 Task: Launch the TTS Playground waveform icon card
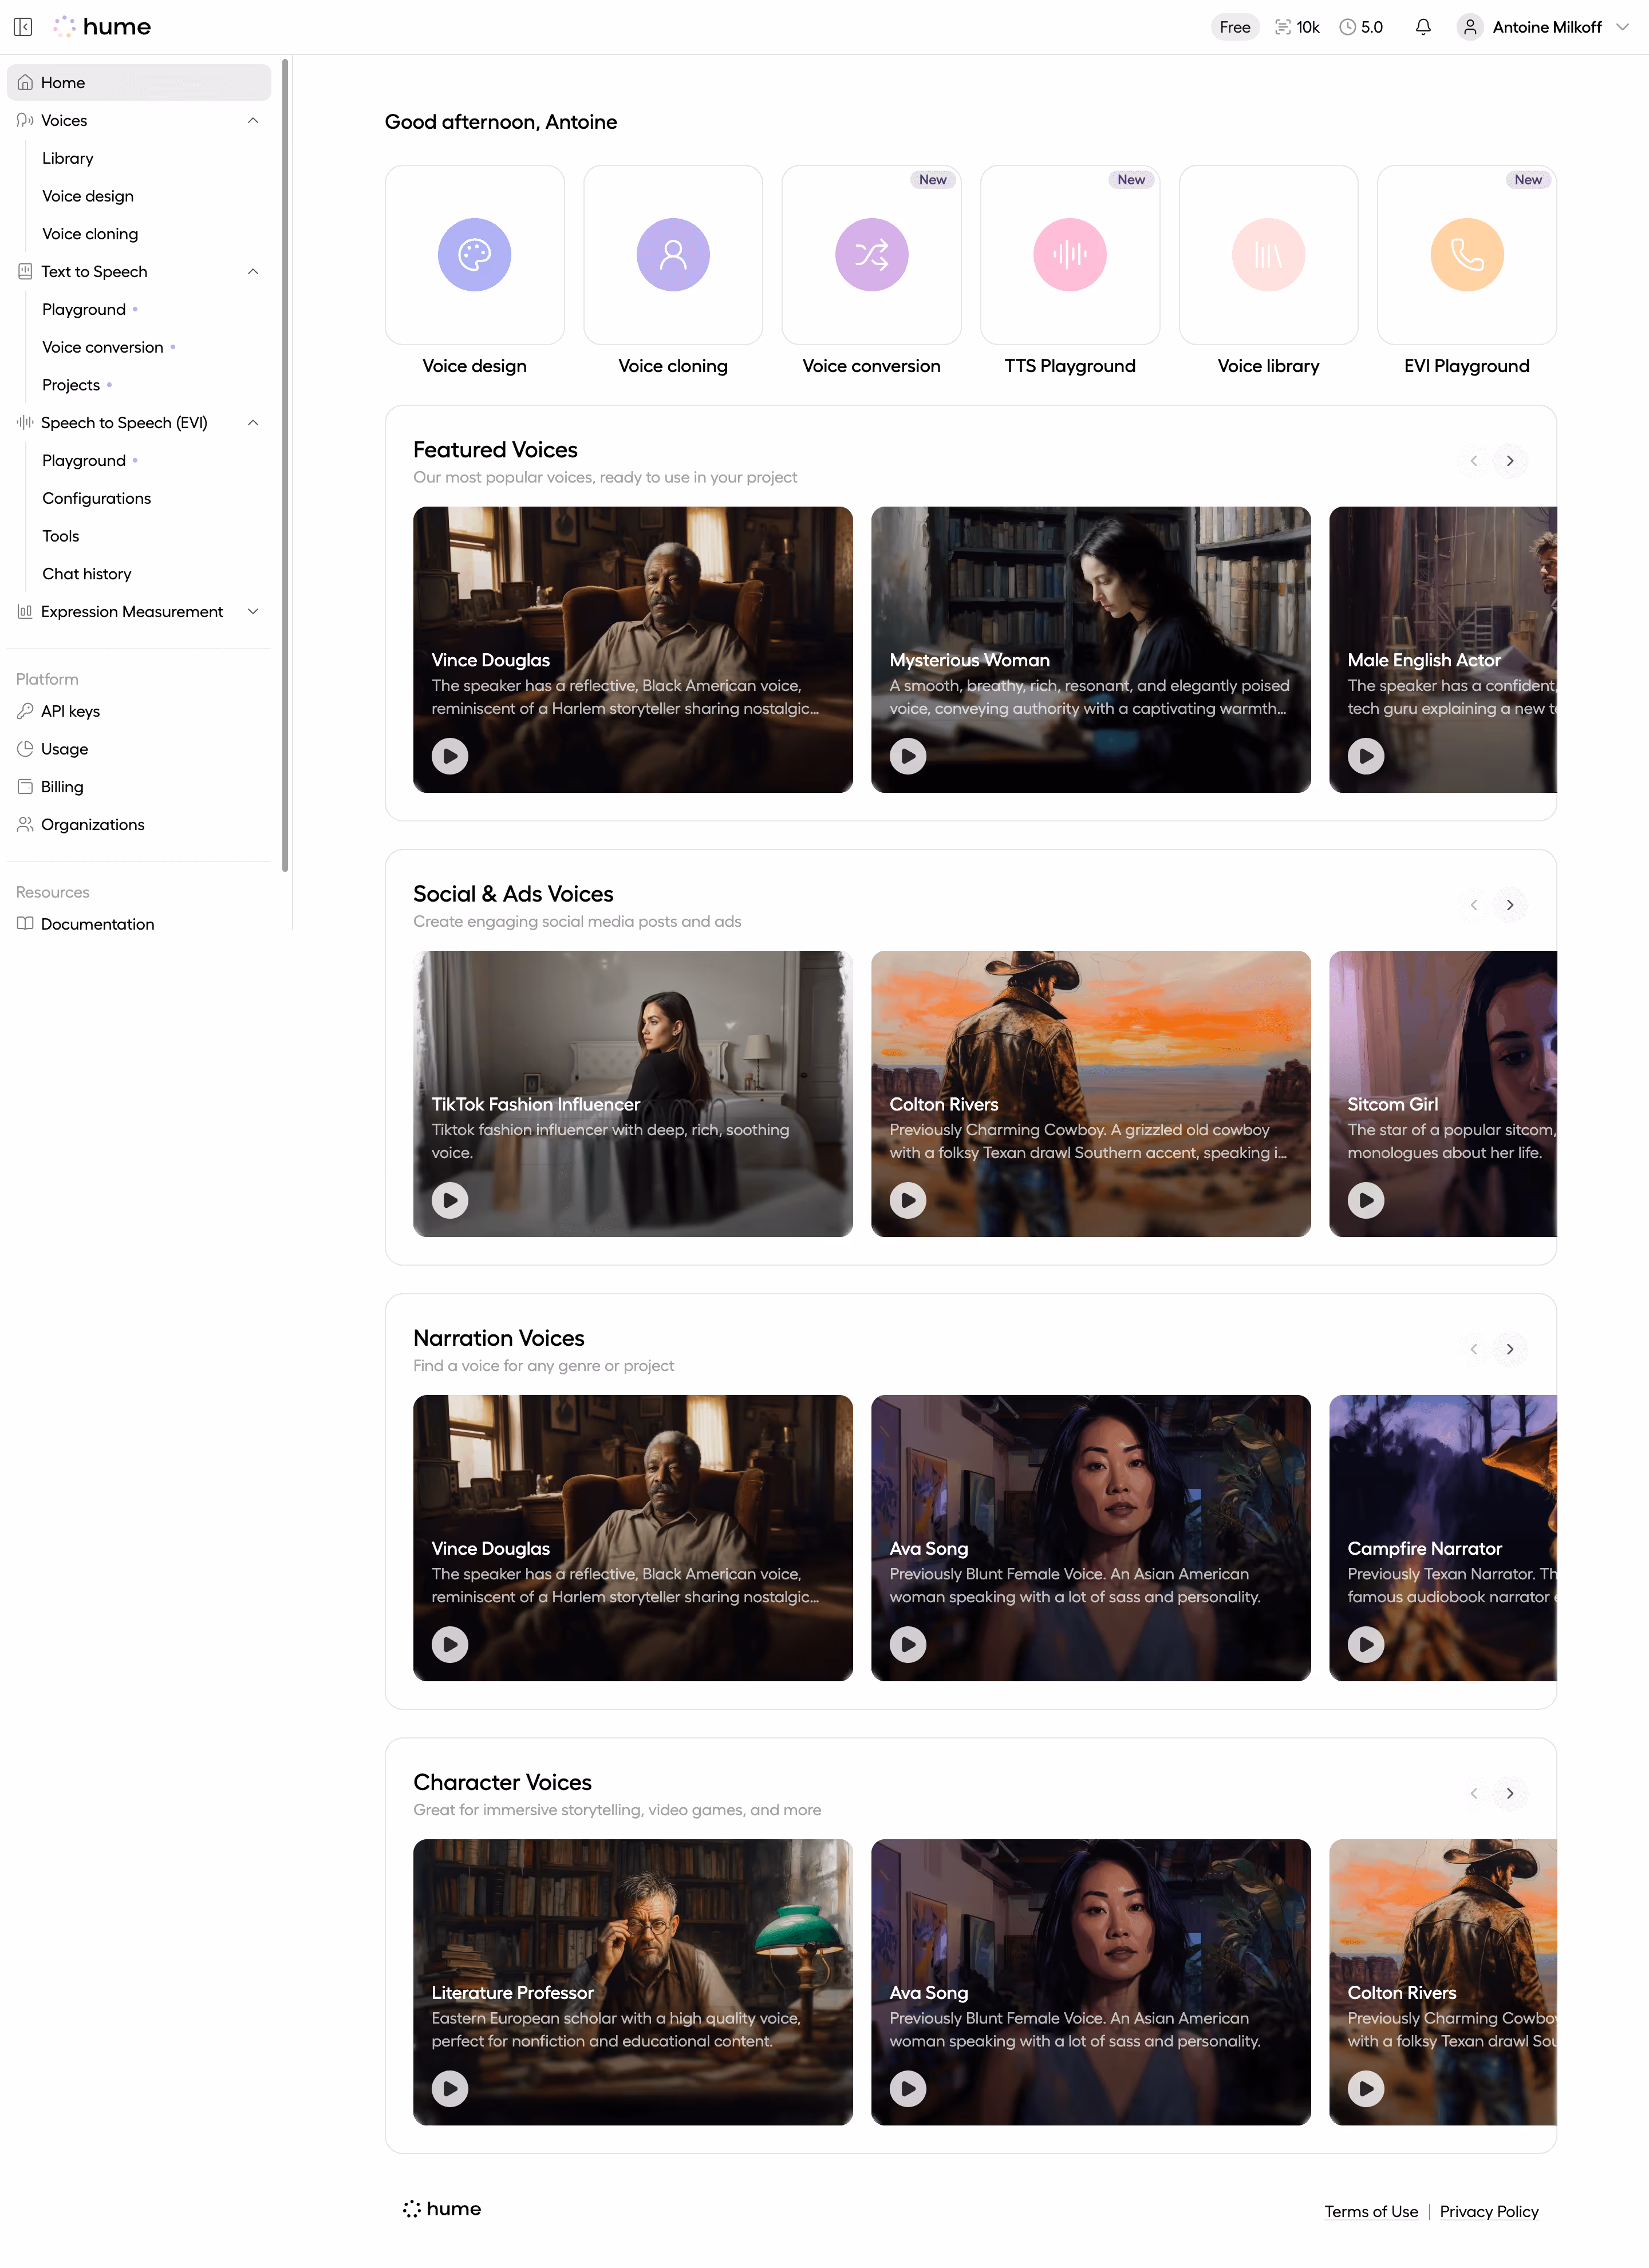pyautogui.click(x=1069, y=255)
